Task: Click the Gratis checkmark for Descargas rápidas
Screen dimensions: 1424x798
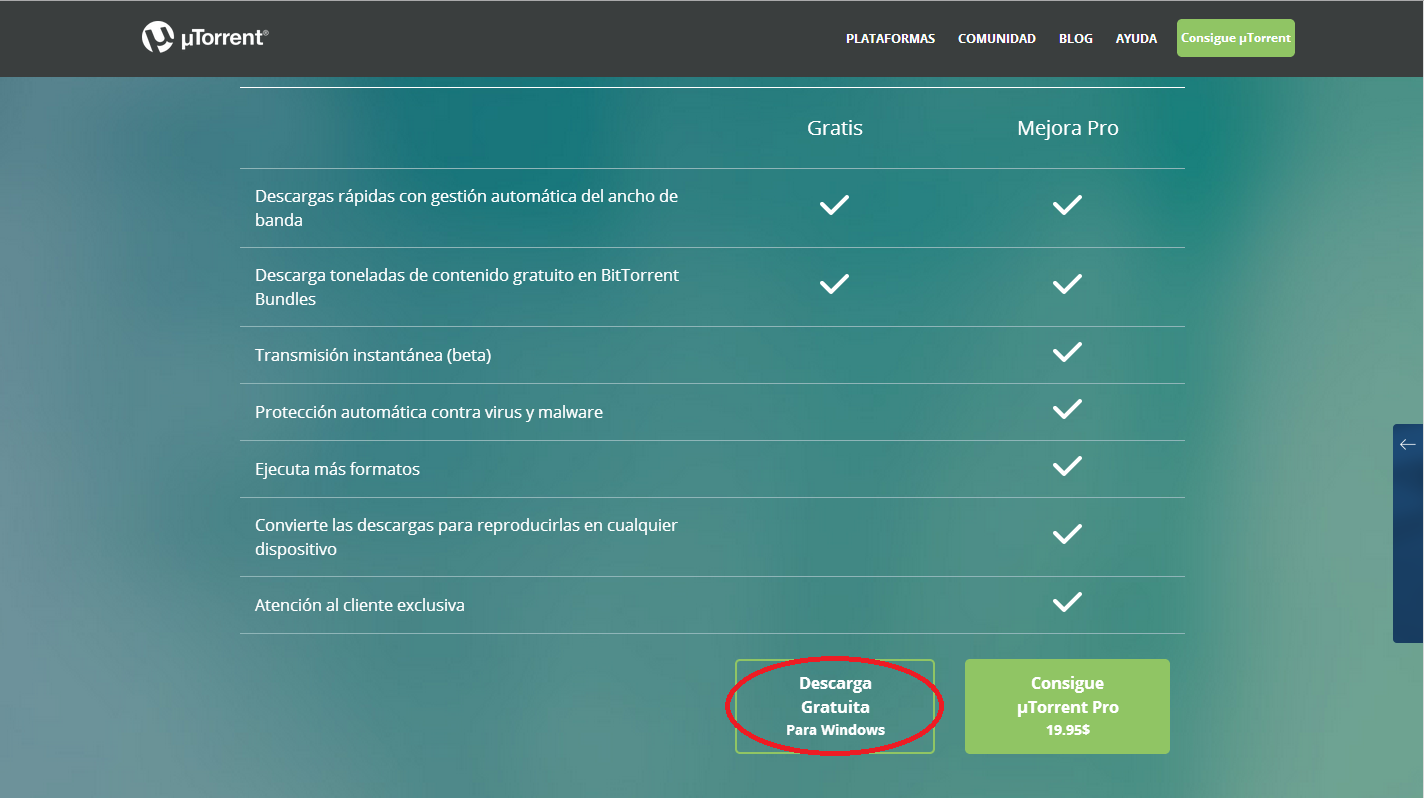Action: point(834,205)
